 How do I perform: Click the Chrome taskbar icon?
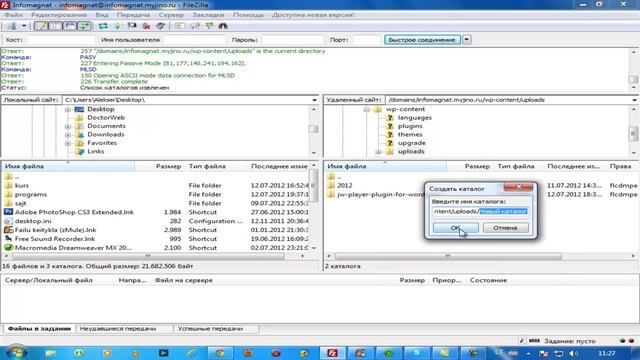pyautogui.click(x=220, y=353)
